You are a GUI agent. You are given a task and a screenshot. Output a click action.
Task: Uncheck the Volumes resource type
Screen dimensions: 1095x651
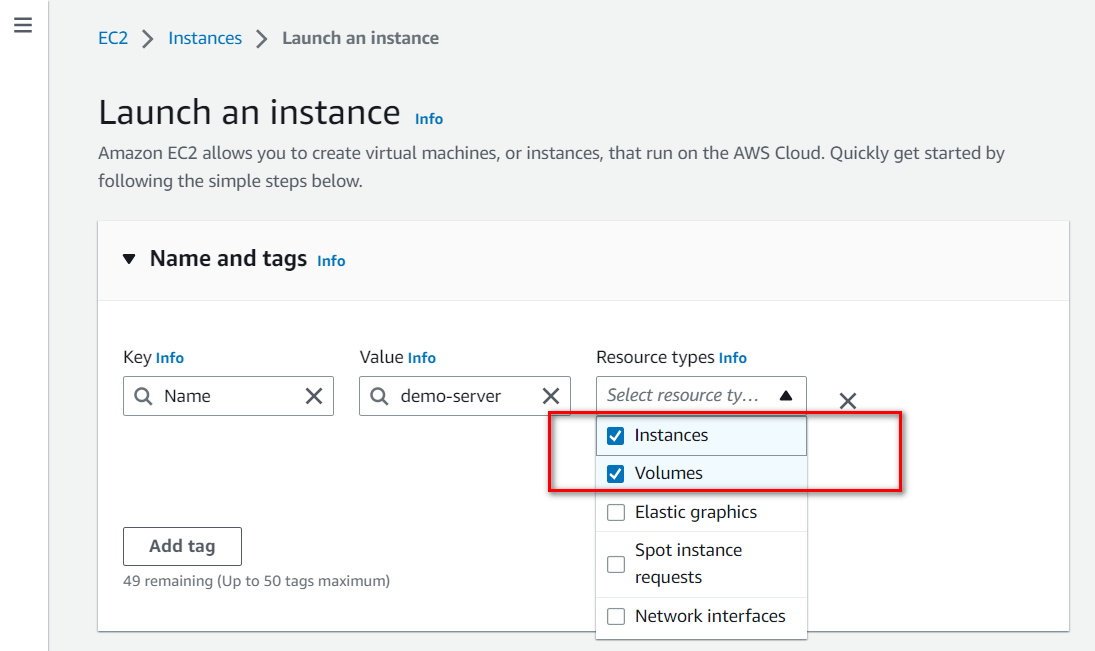tap(616, 474)
